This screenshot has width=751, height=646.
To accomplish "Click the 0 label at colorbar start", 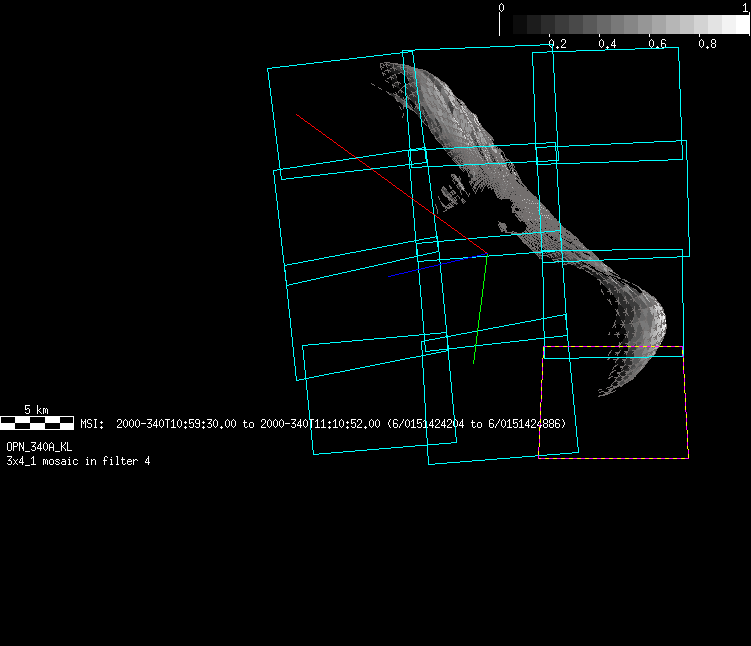I will 501,8.
